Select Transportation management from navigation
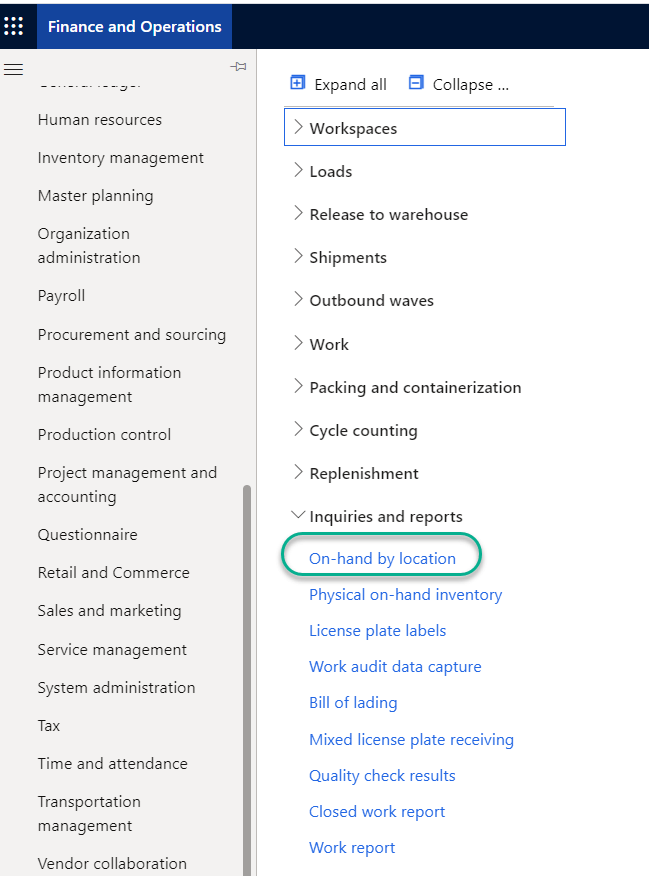The image size is (649, 876). pyautogui.click(x=89, y=813)
